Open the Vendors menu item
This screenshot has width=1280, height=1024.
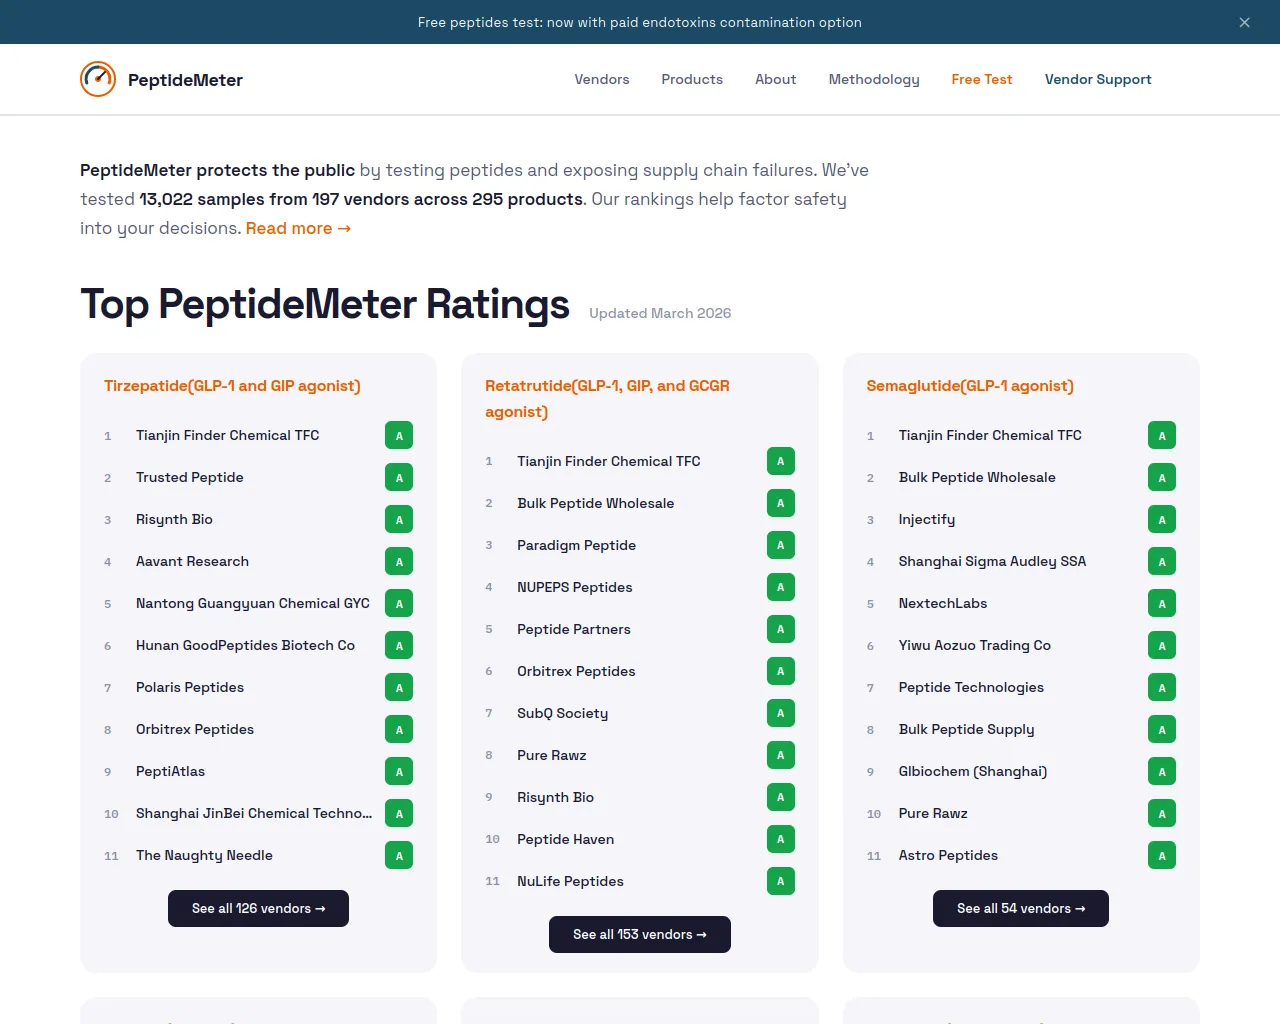click(x=602, y=79)
